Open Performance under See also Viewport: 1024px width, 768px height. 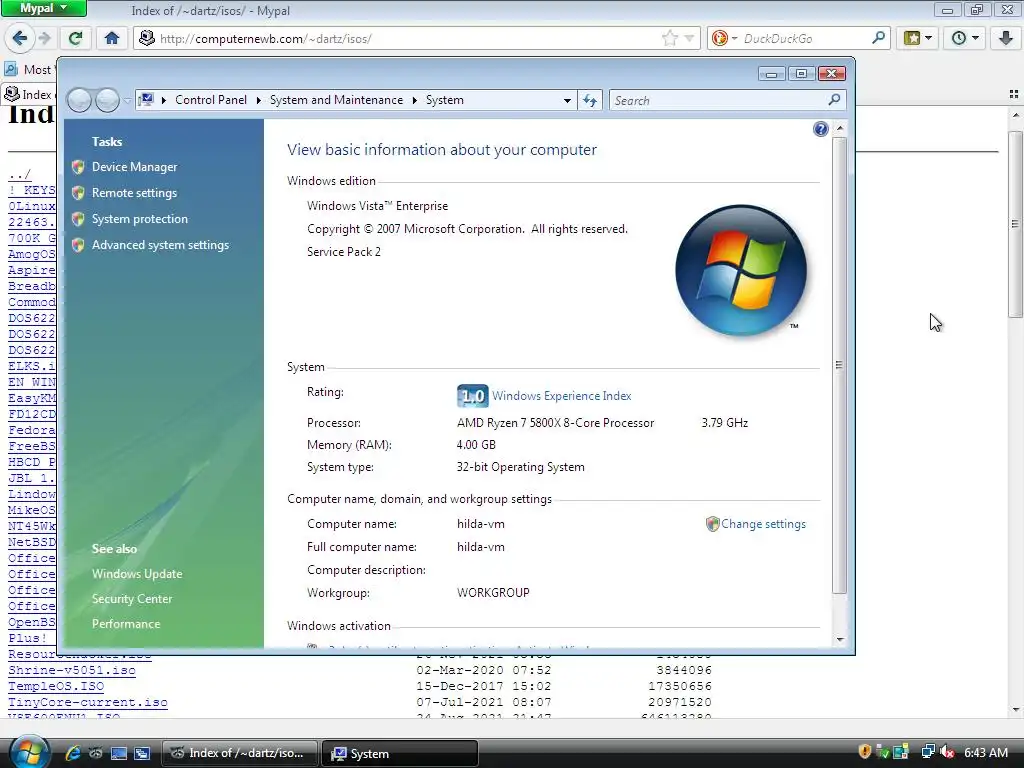[126, 624]
